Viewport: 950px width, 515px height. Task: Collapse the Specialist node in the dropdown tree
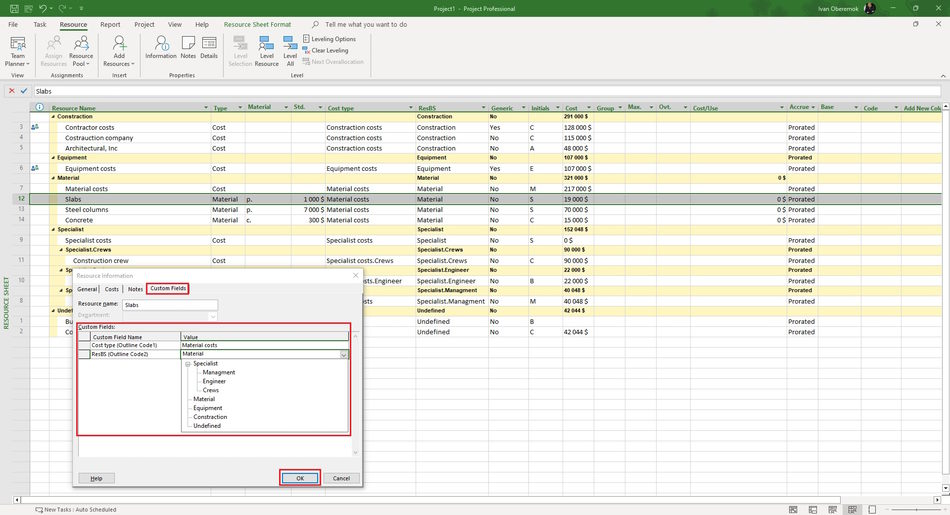pyautogui.click(x=188, y=364)
